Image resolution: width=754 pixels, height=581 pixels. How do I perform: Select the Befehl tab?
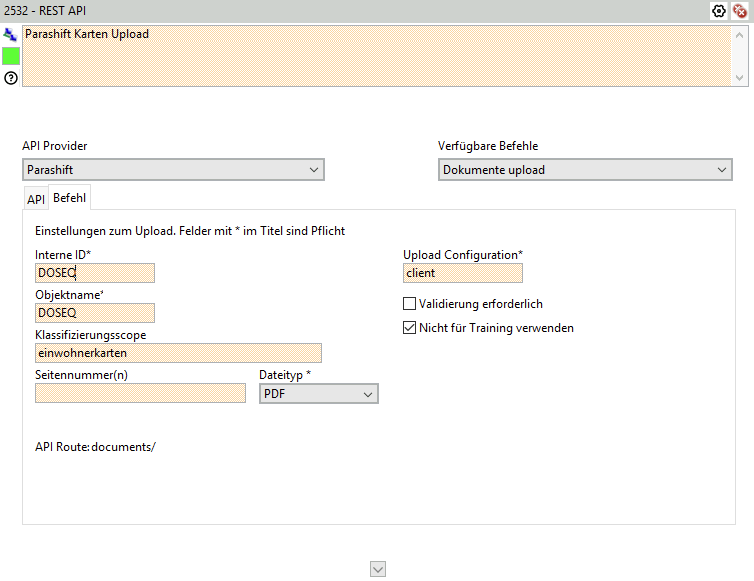tap(71, 198)
